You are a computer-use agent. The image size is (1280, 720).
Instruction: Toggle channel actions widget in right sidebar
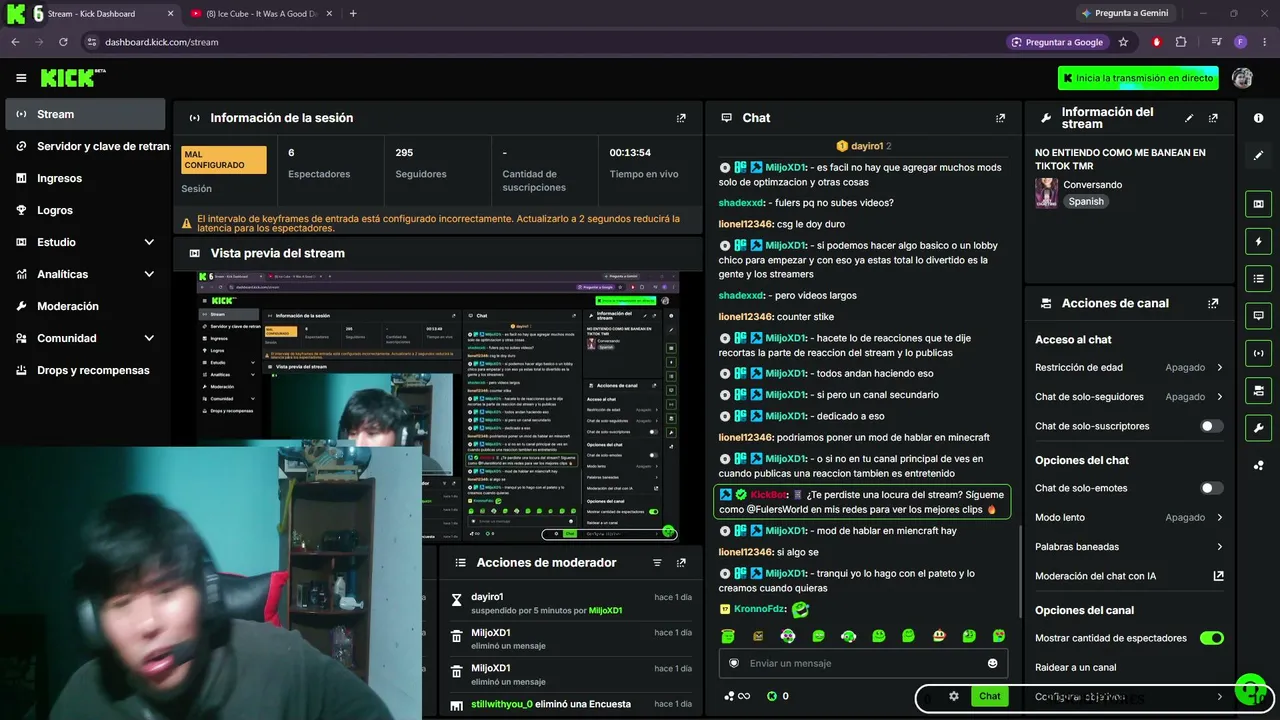[1258, 390]
